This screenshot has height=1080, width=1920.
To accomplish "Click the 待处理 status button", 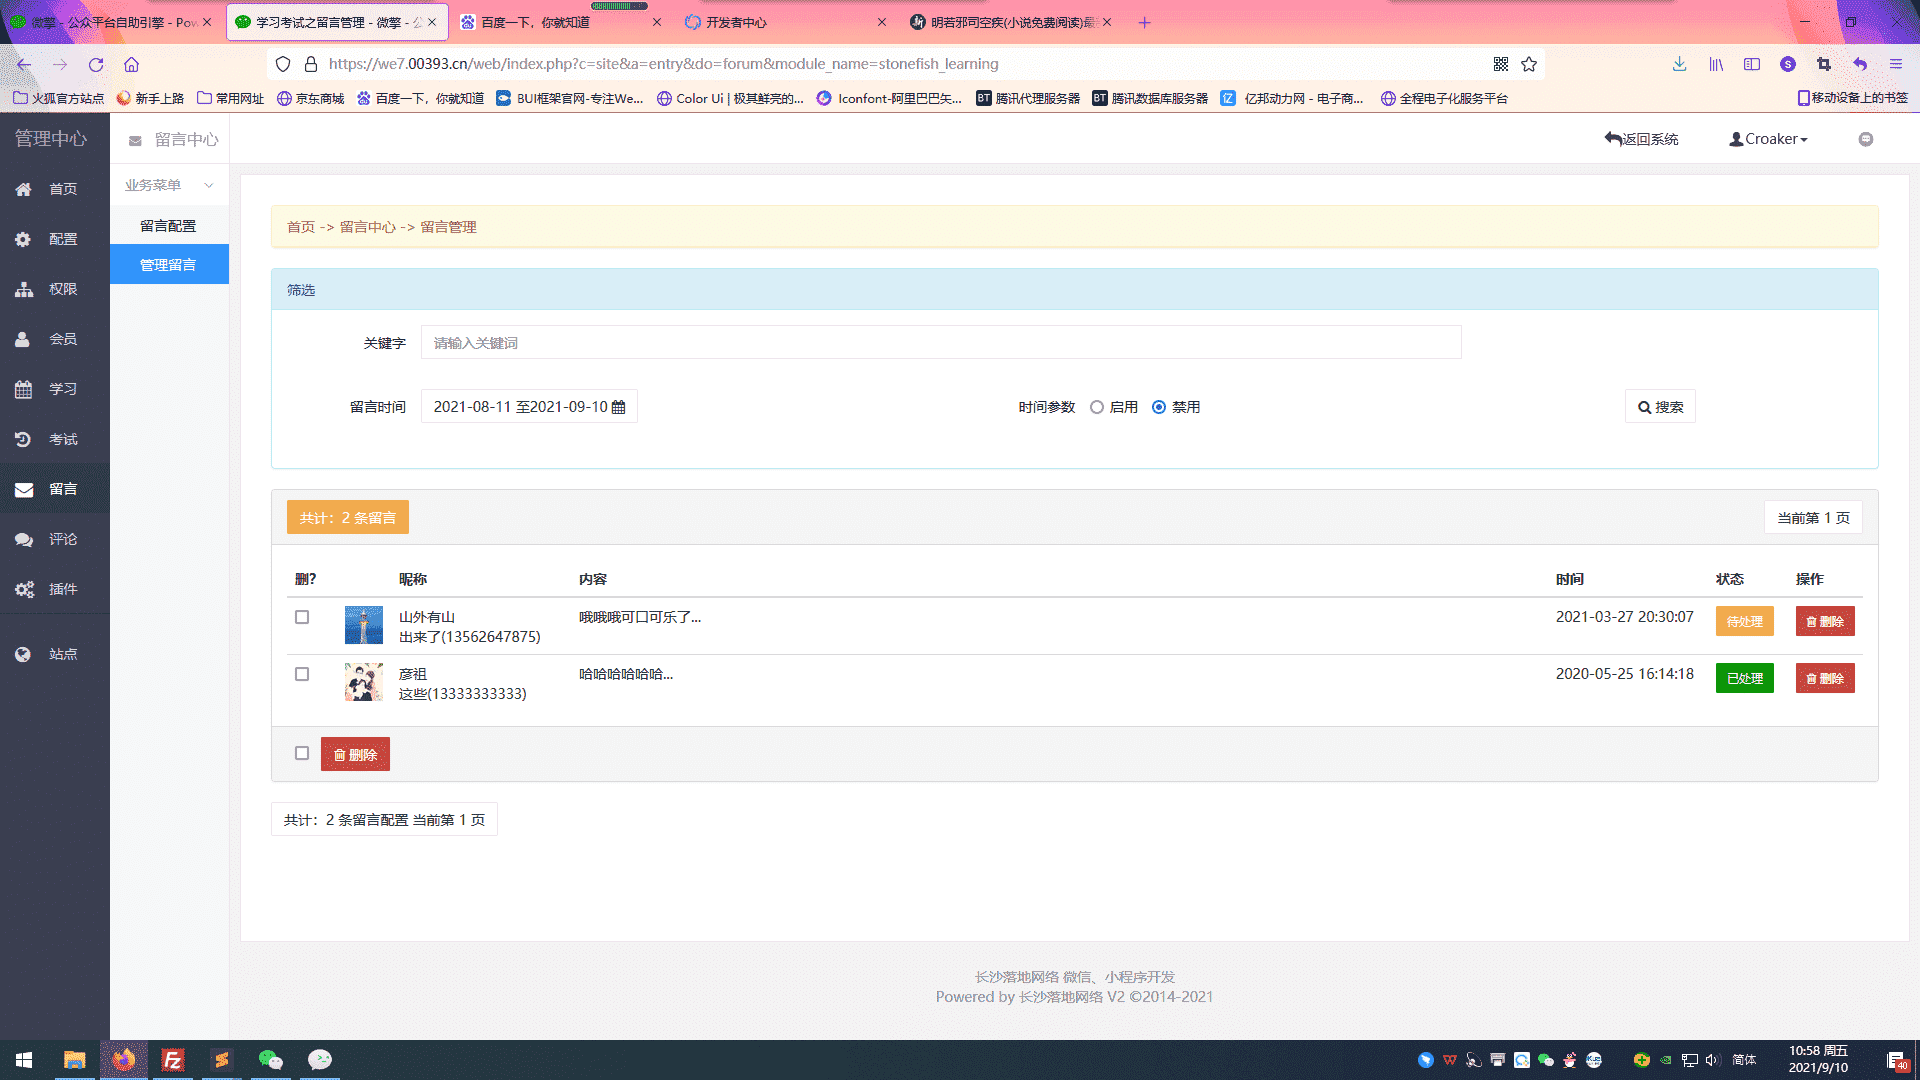I will click(1745, 621).
